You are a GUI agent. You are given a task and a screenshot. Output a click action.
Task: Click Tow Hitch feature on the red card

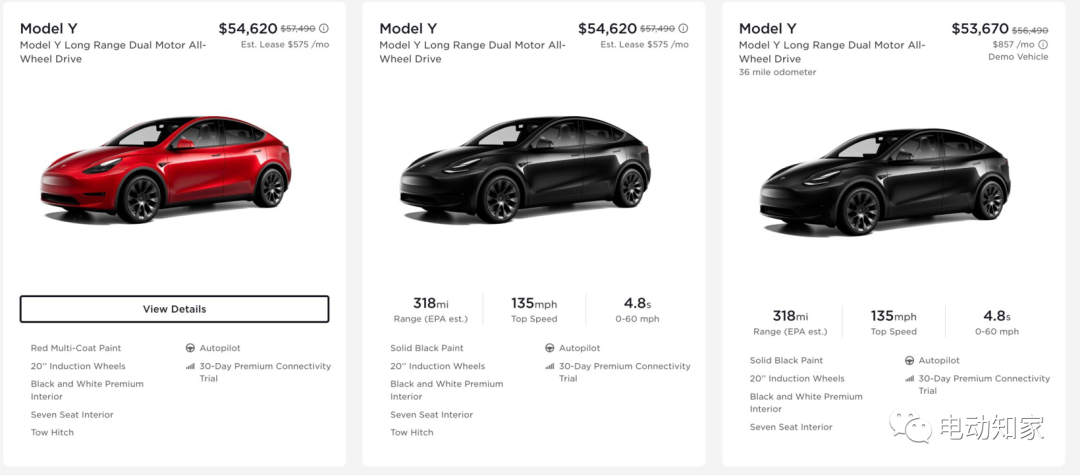pos(52,432)
